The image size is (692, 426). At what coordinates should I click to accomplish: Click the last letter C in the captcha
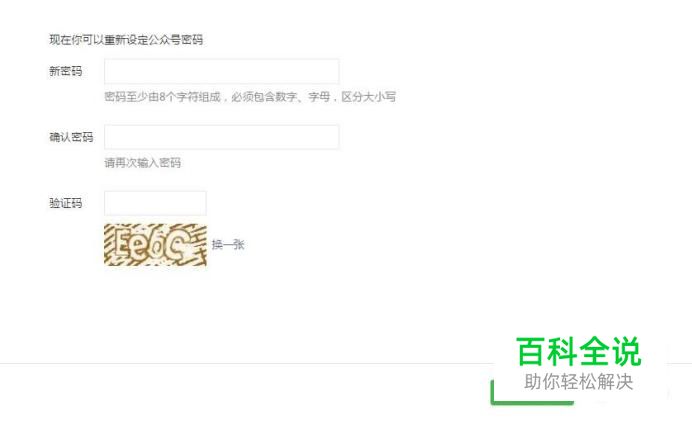tap(182, 245)
